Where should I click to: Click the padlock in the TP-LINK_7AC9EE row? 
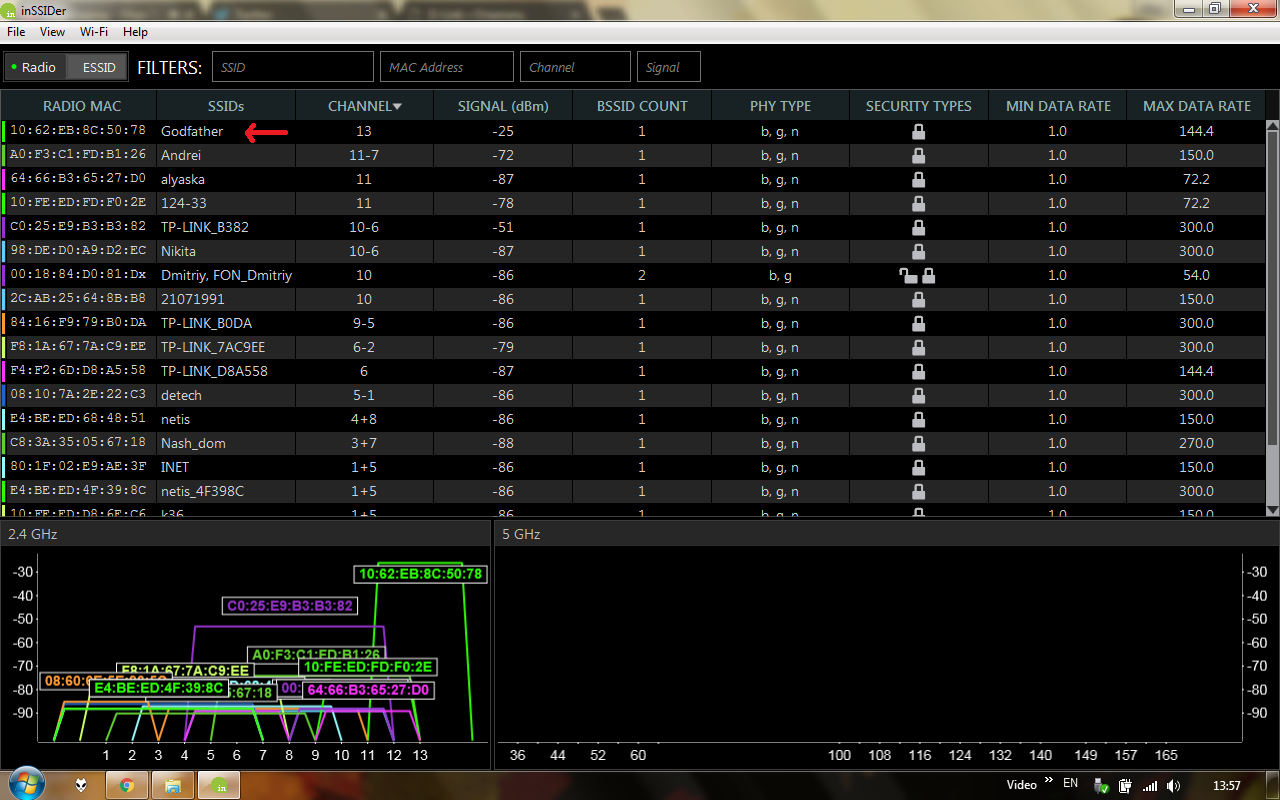coord(918,347)
